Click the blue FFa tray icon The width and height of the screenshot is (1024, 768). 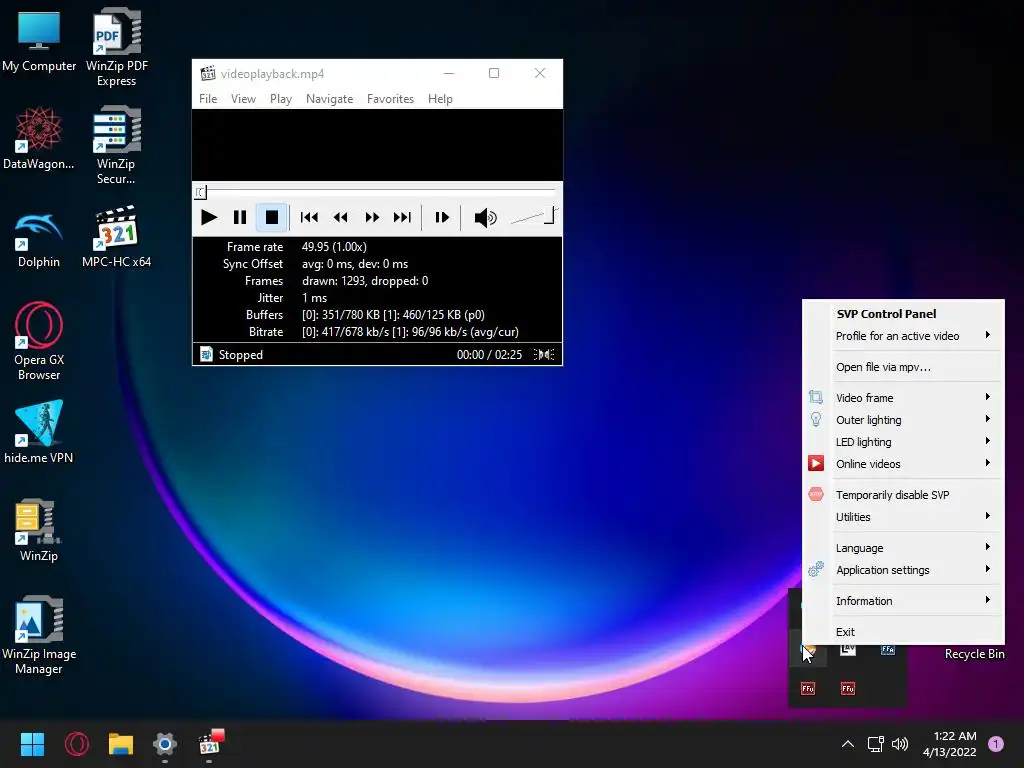[888, 649]
